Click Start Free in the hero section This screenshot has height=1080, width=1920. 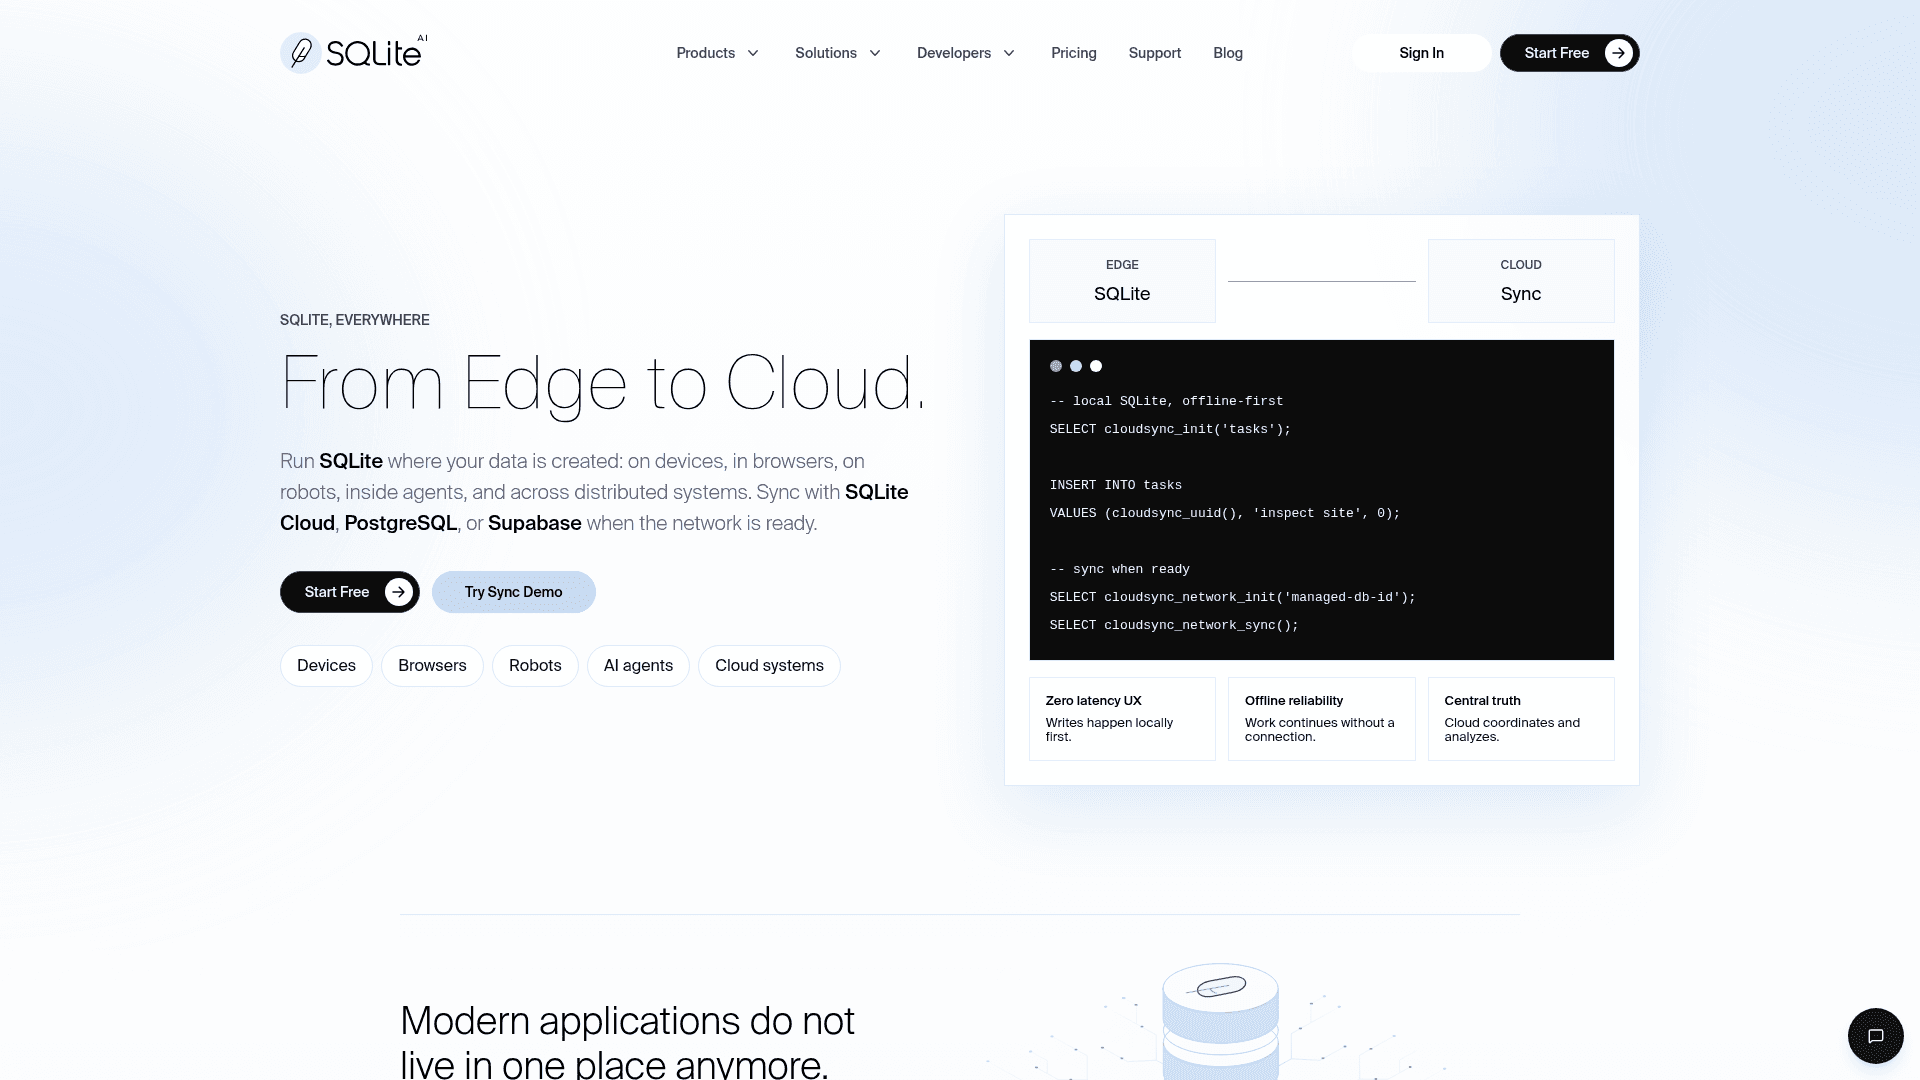(350, 592)
